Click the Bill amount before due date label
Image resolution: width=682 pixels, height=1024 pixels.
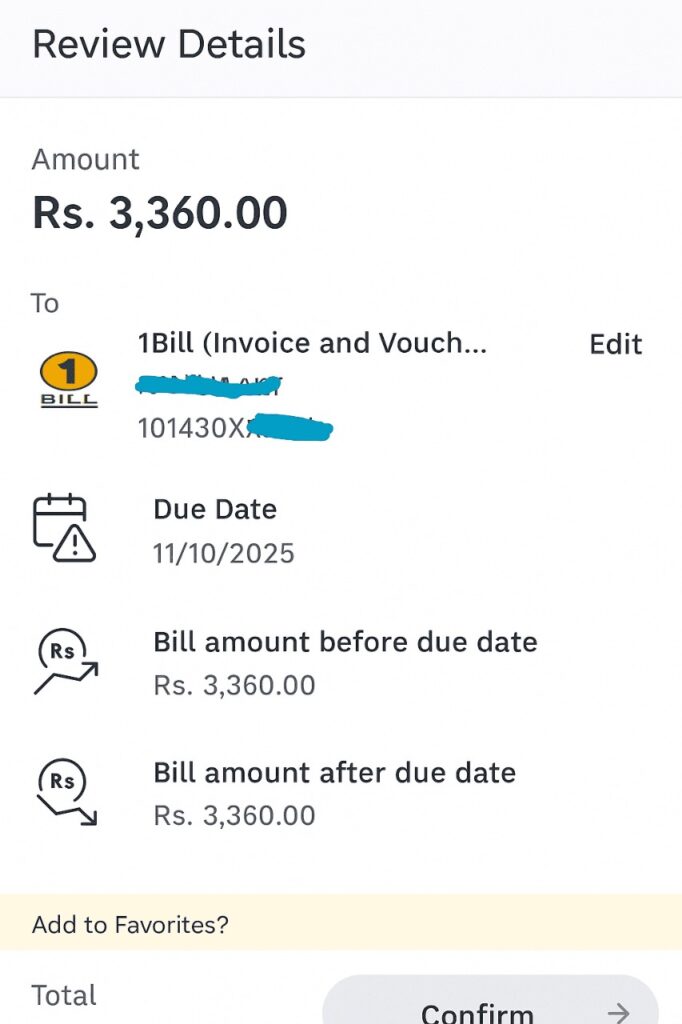[x=345, y=641]
